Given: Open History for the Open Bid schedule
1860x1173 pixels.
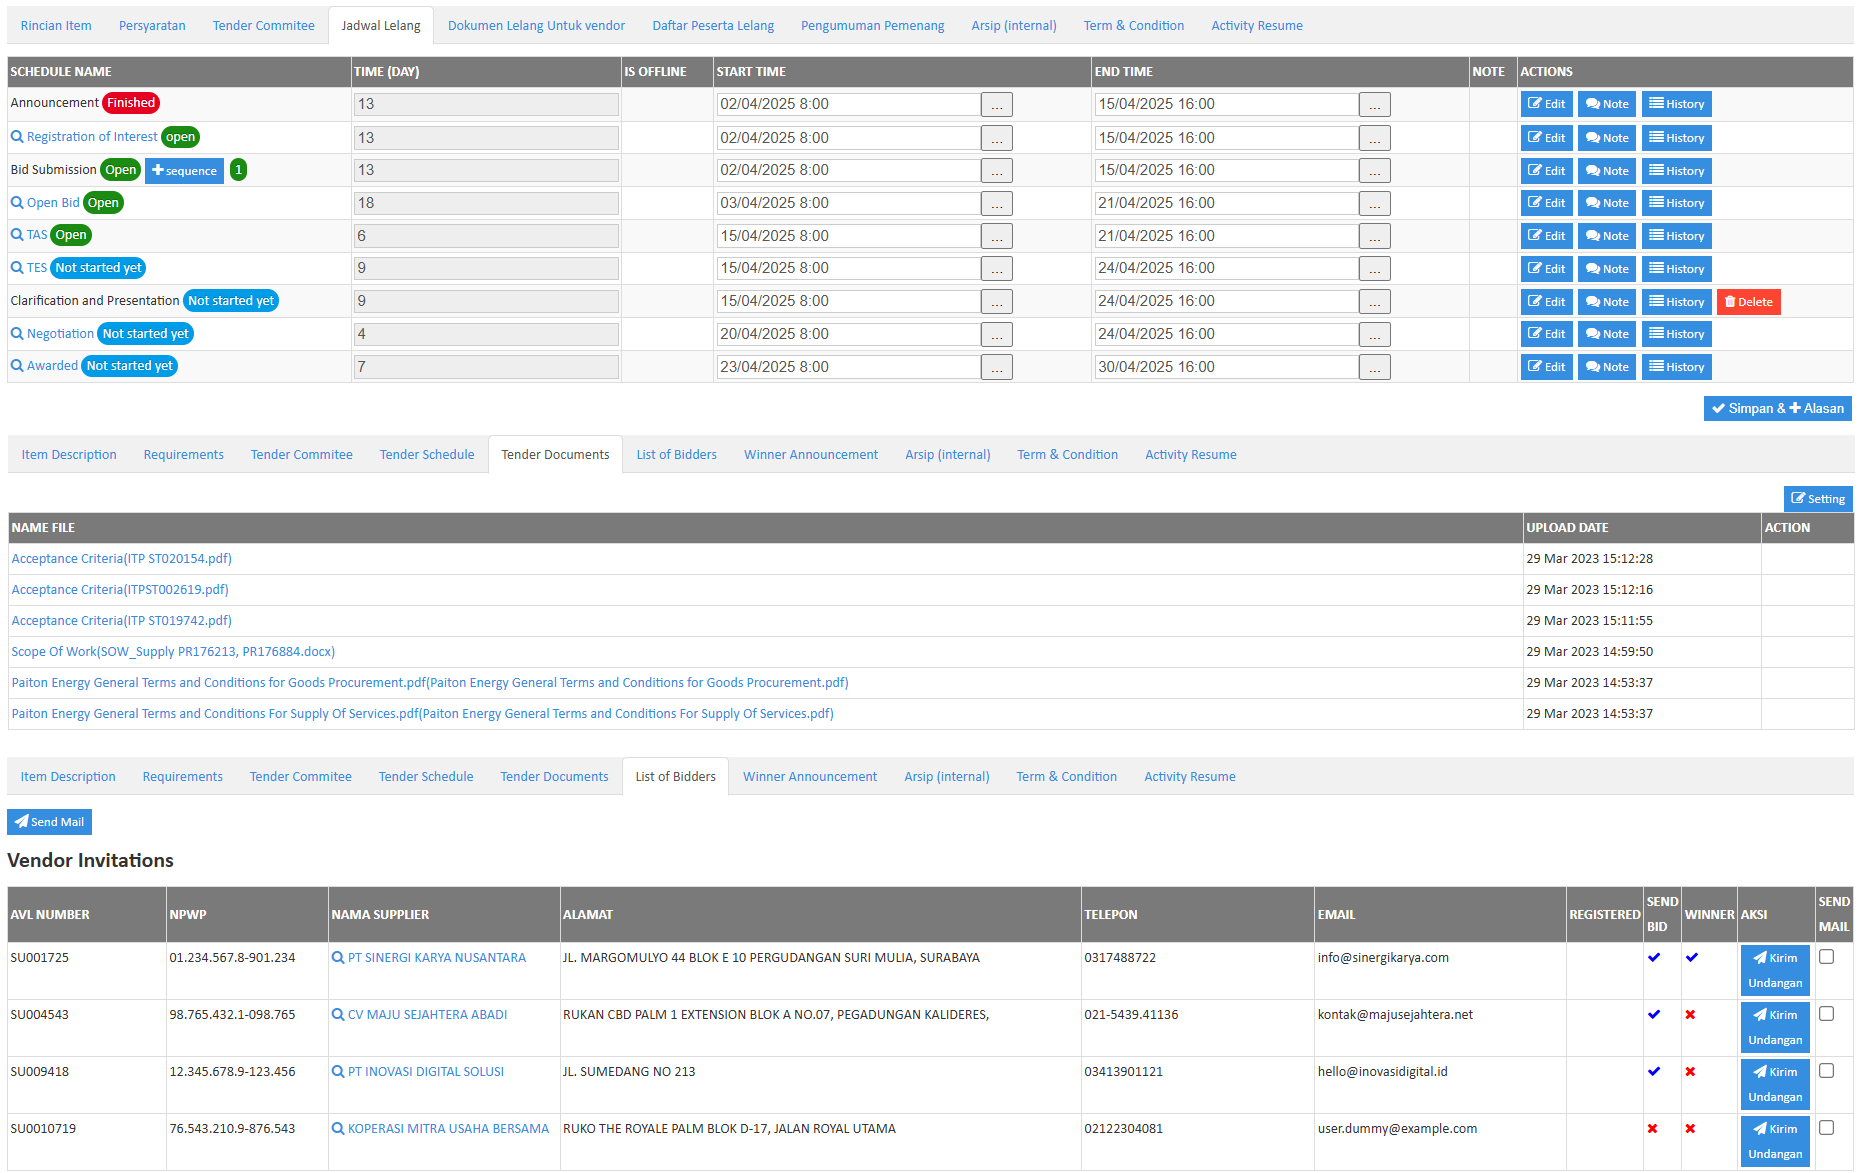Looking at the screenshot, I should tap(1676, 203).
